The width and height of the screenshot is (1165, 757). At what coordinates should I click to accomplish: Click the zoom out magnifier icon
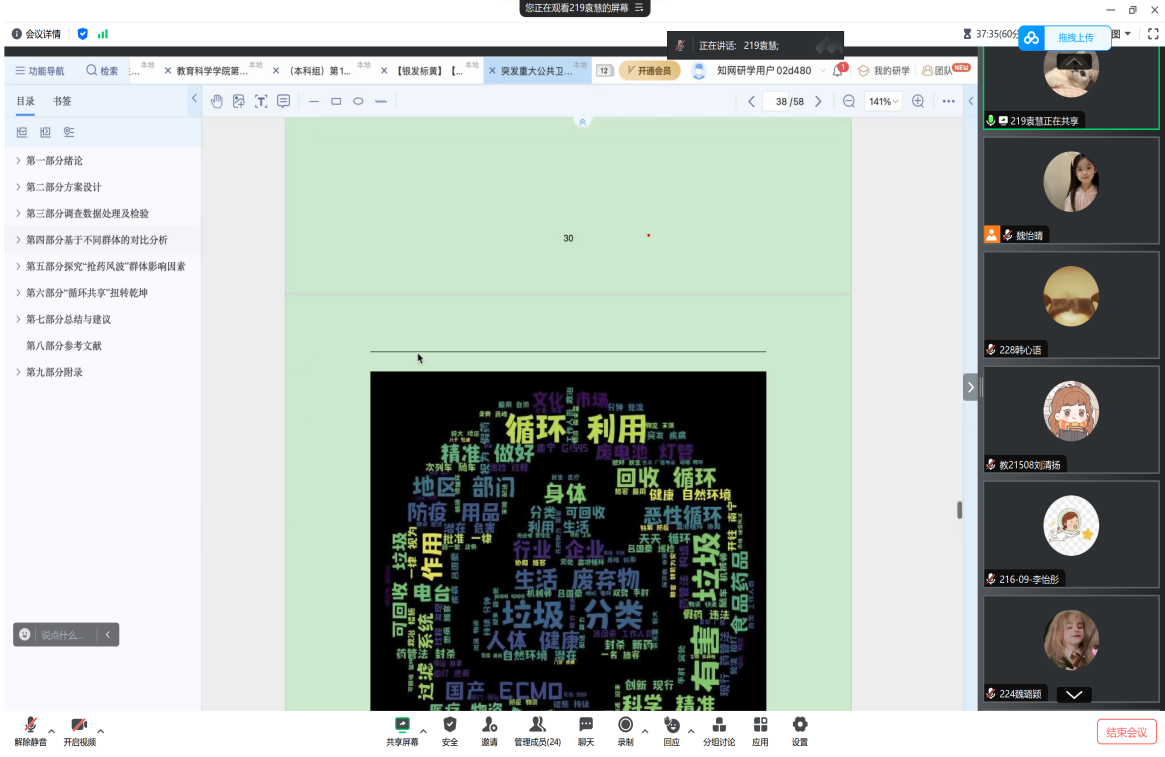(849, 101)
